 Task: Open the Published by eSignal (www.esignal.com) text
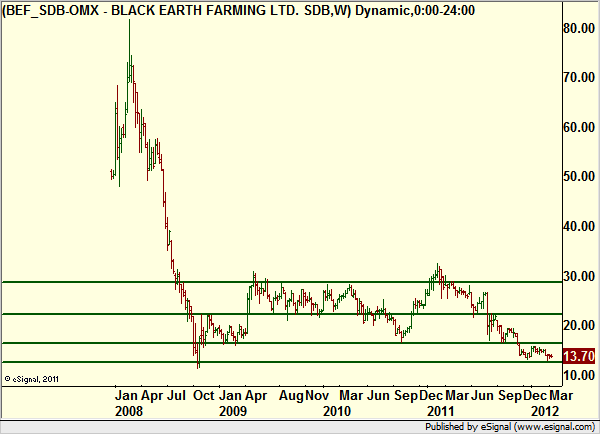point(510,427)
